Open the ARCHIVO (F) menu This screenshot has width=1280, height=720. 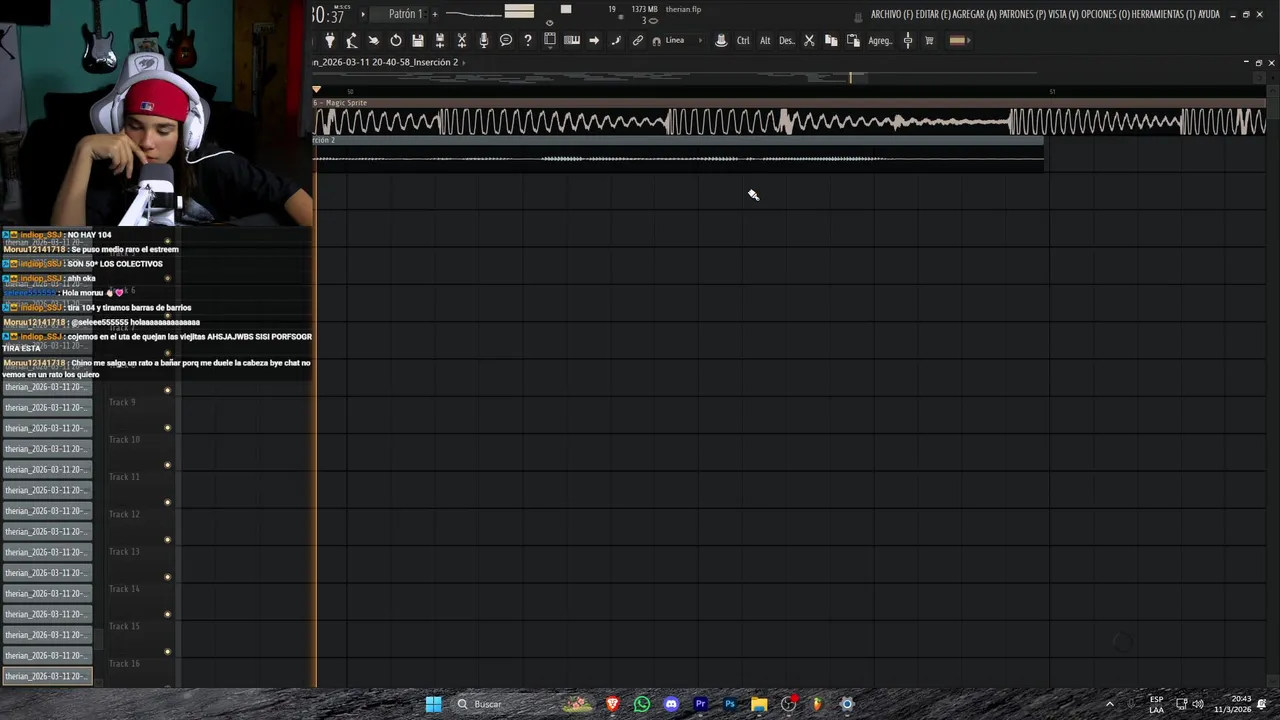892,14
